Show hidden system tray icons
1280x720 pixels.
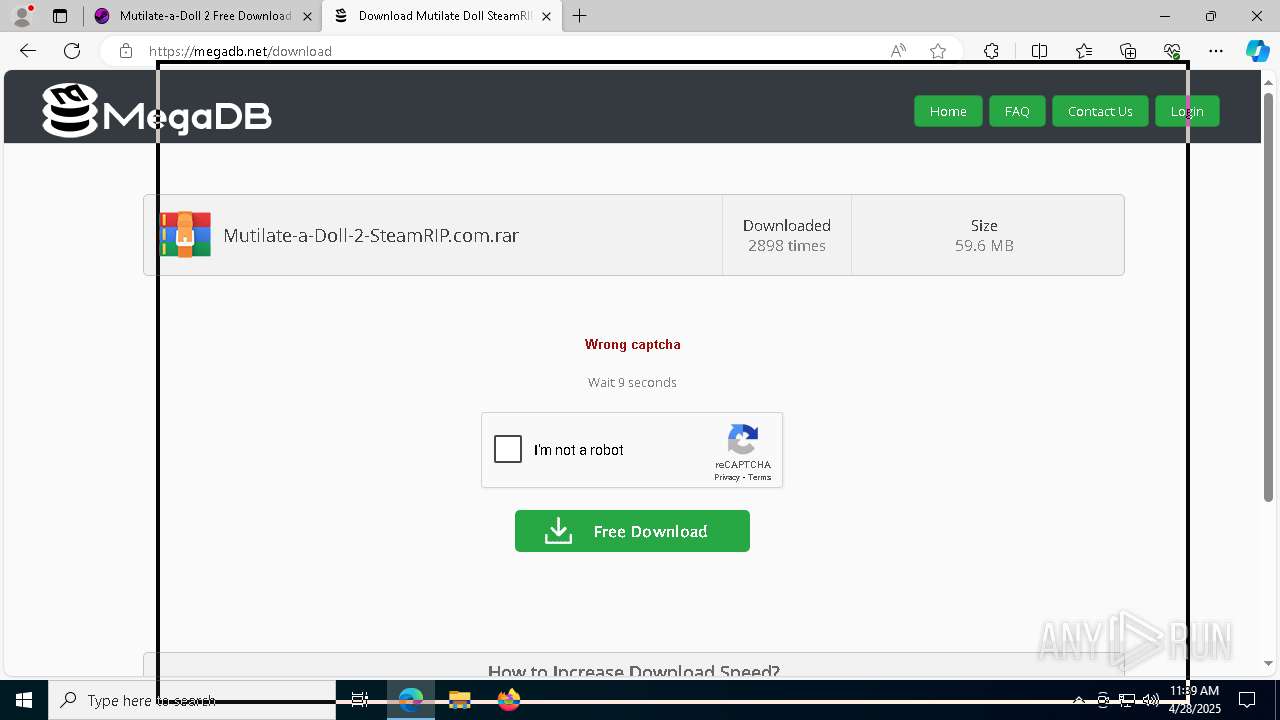(1078, 700)
